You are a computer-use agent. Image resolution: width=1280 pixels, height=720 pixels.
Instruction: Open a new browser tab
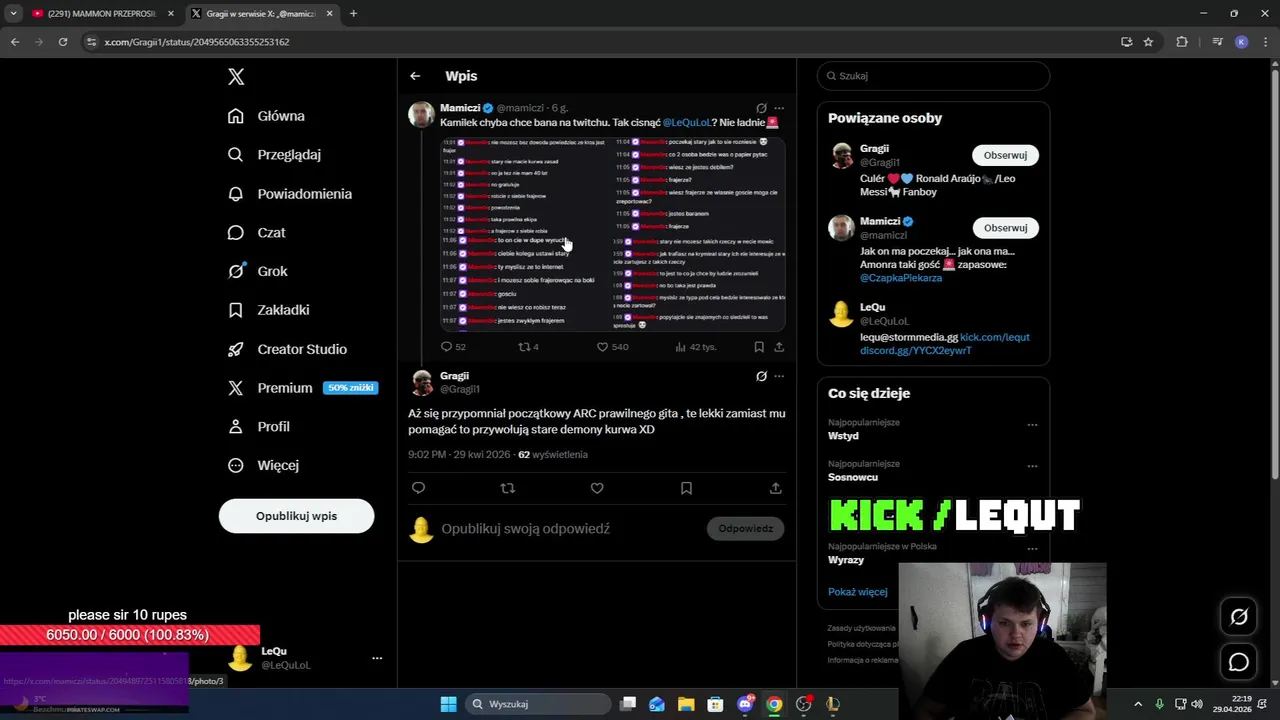click(x=353, y=14)
